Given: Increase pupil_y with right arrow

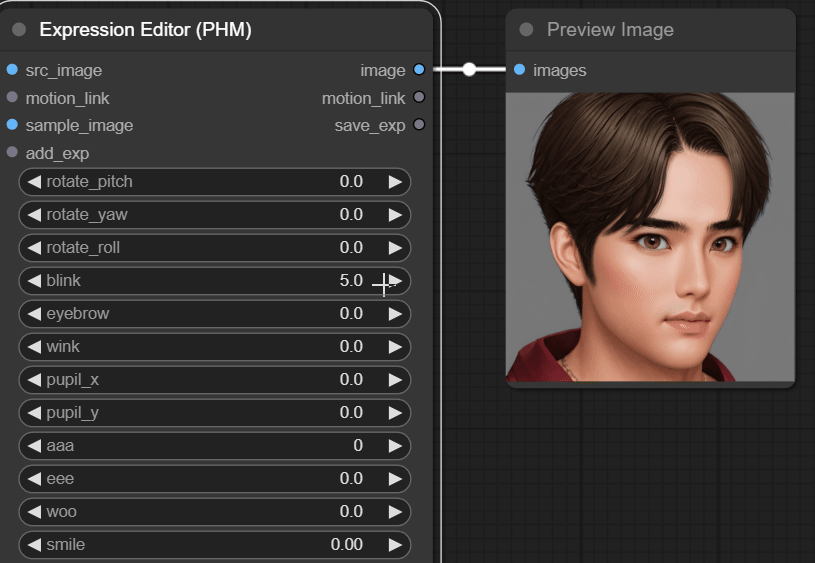Looking at the screenshot, I should click(395, 413).
